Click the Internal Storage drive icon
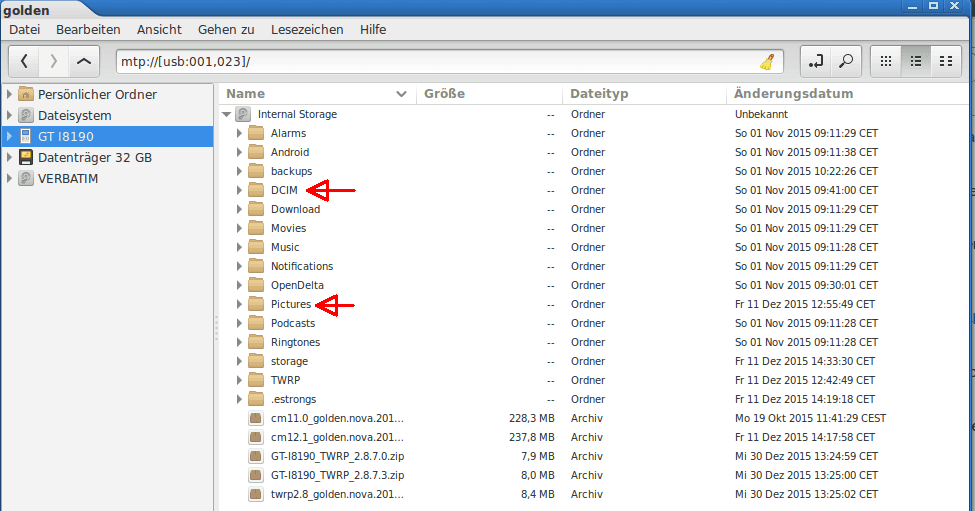This screenshot has height=511, width=975. (x=243, y=114)
